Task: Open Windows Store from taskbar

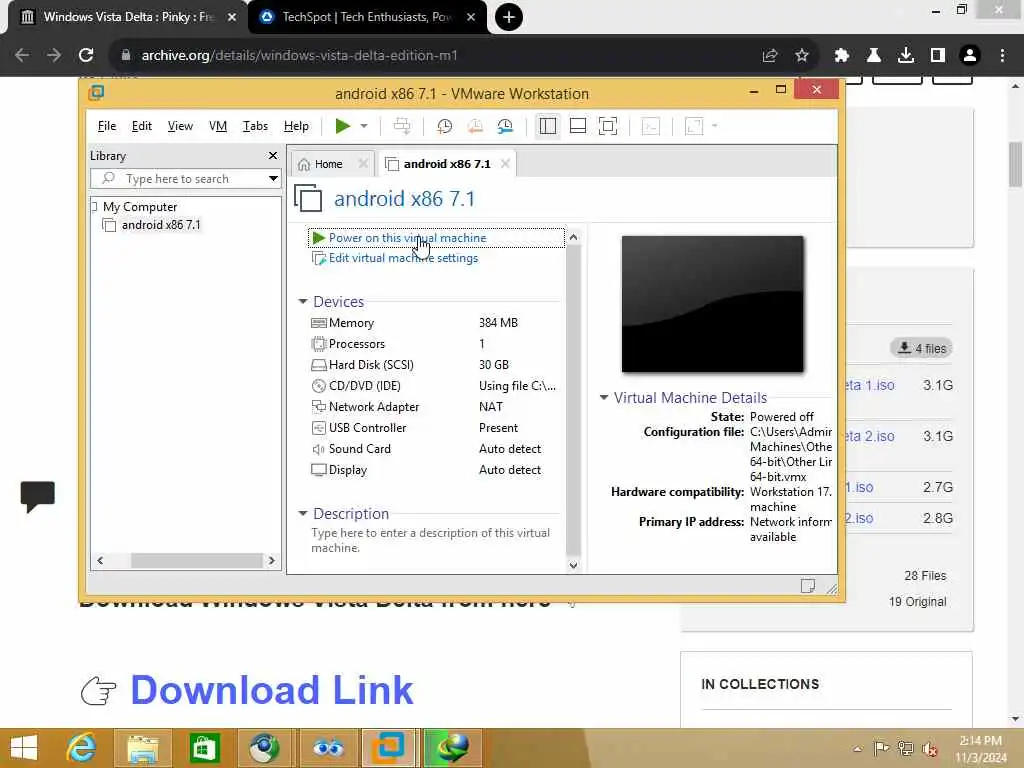Action: click(204, 748)
